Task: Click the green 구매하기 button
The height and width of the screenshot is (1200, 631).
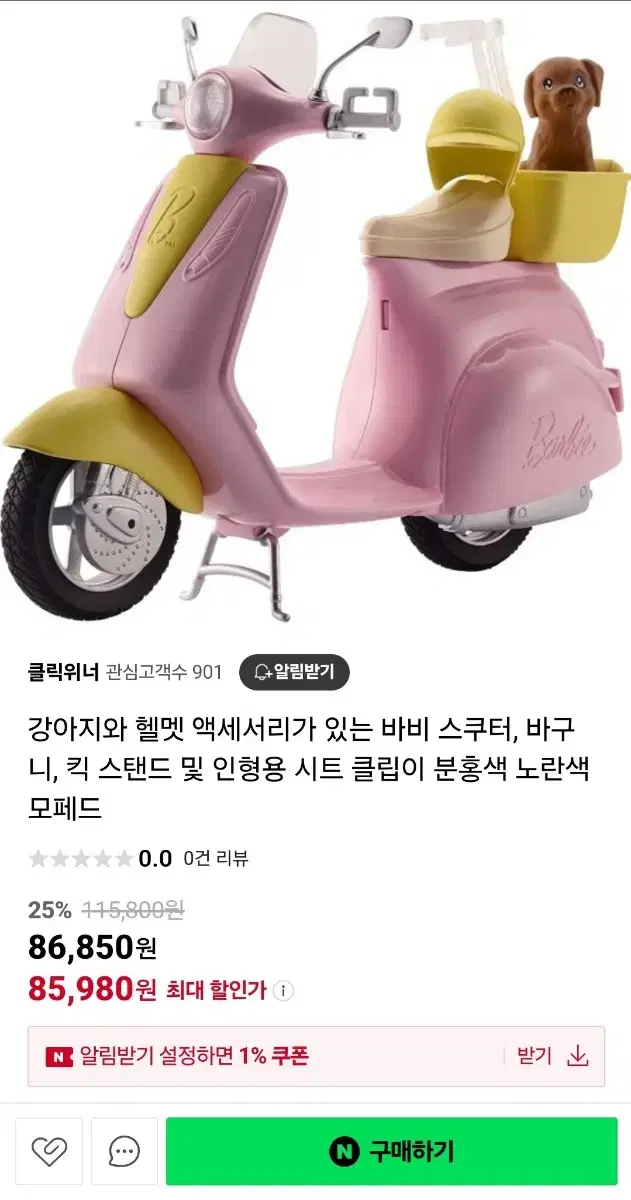Action: (392, 1152)
